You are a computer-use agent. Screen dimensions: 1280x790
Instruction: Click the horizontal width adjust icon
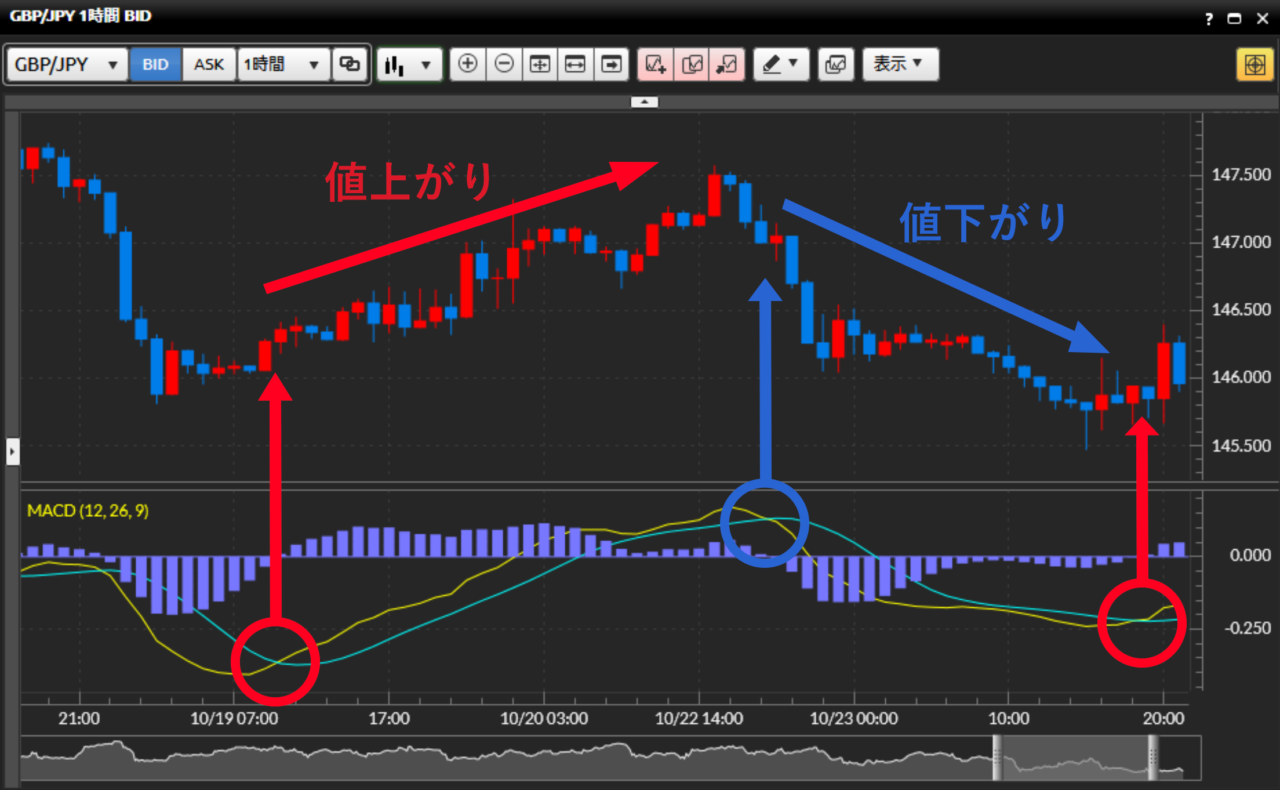pos(575,64)
